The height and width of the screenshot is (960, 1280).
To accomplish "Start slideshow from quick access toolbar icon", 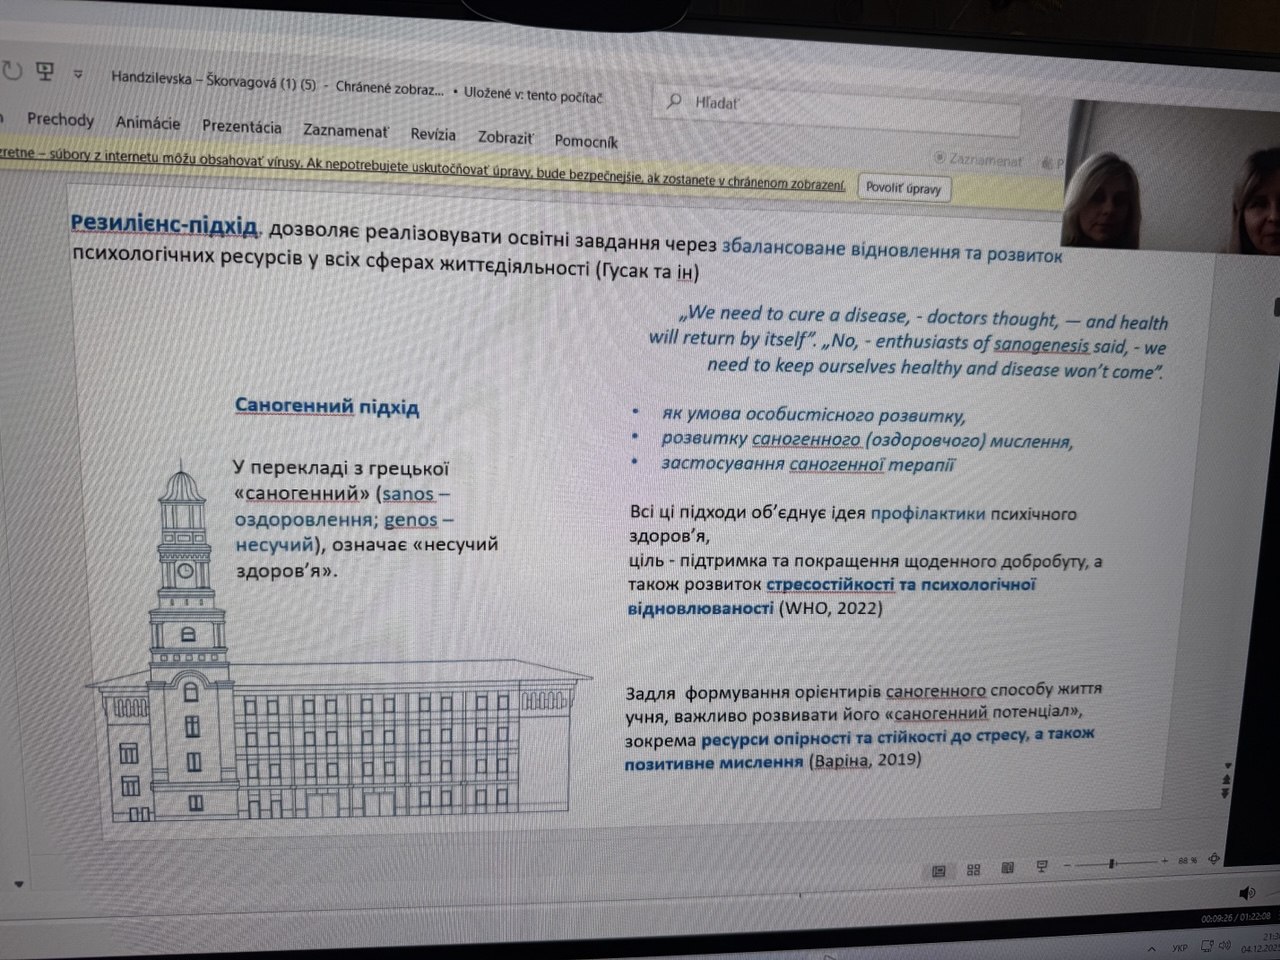I will point(45,72).
